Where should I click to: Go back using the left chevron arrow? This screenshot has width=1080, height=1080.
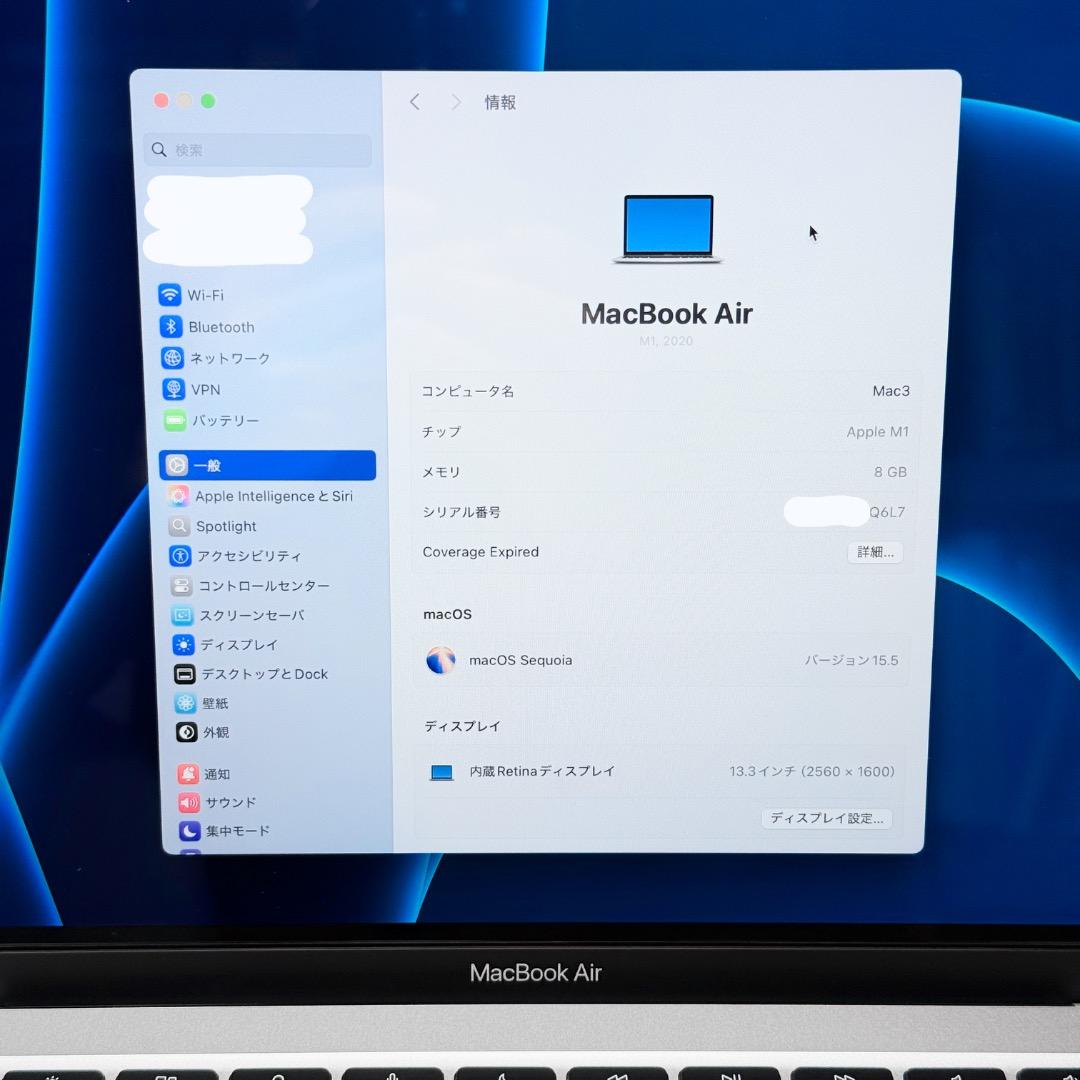pyautogui.click(x=414, y=101)
